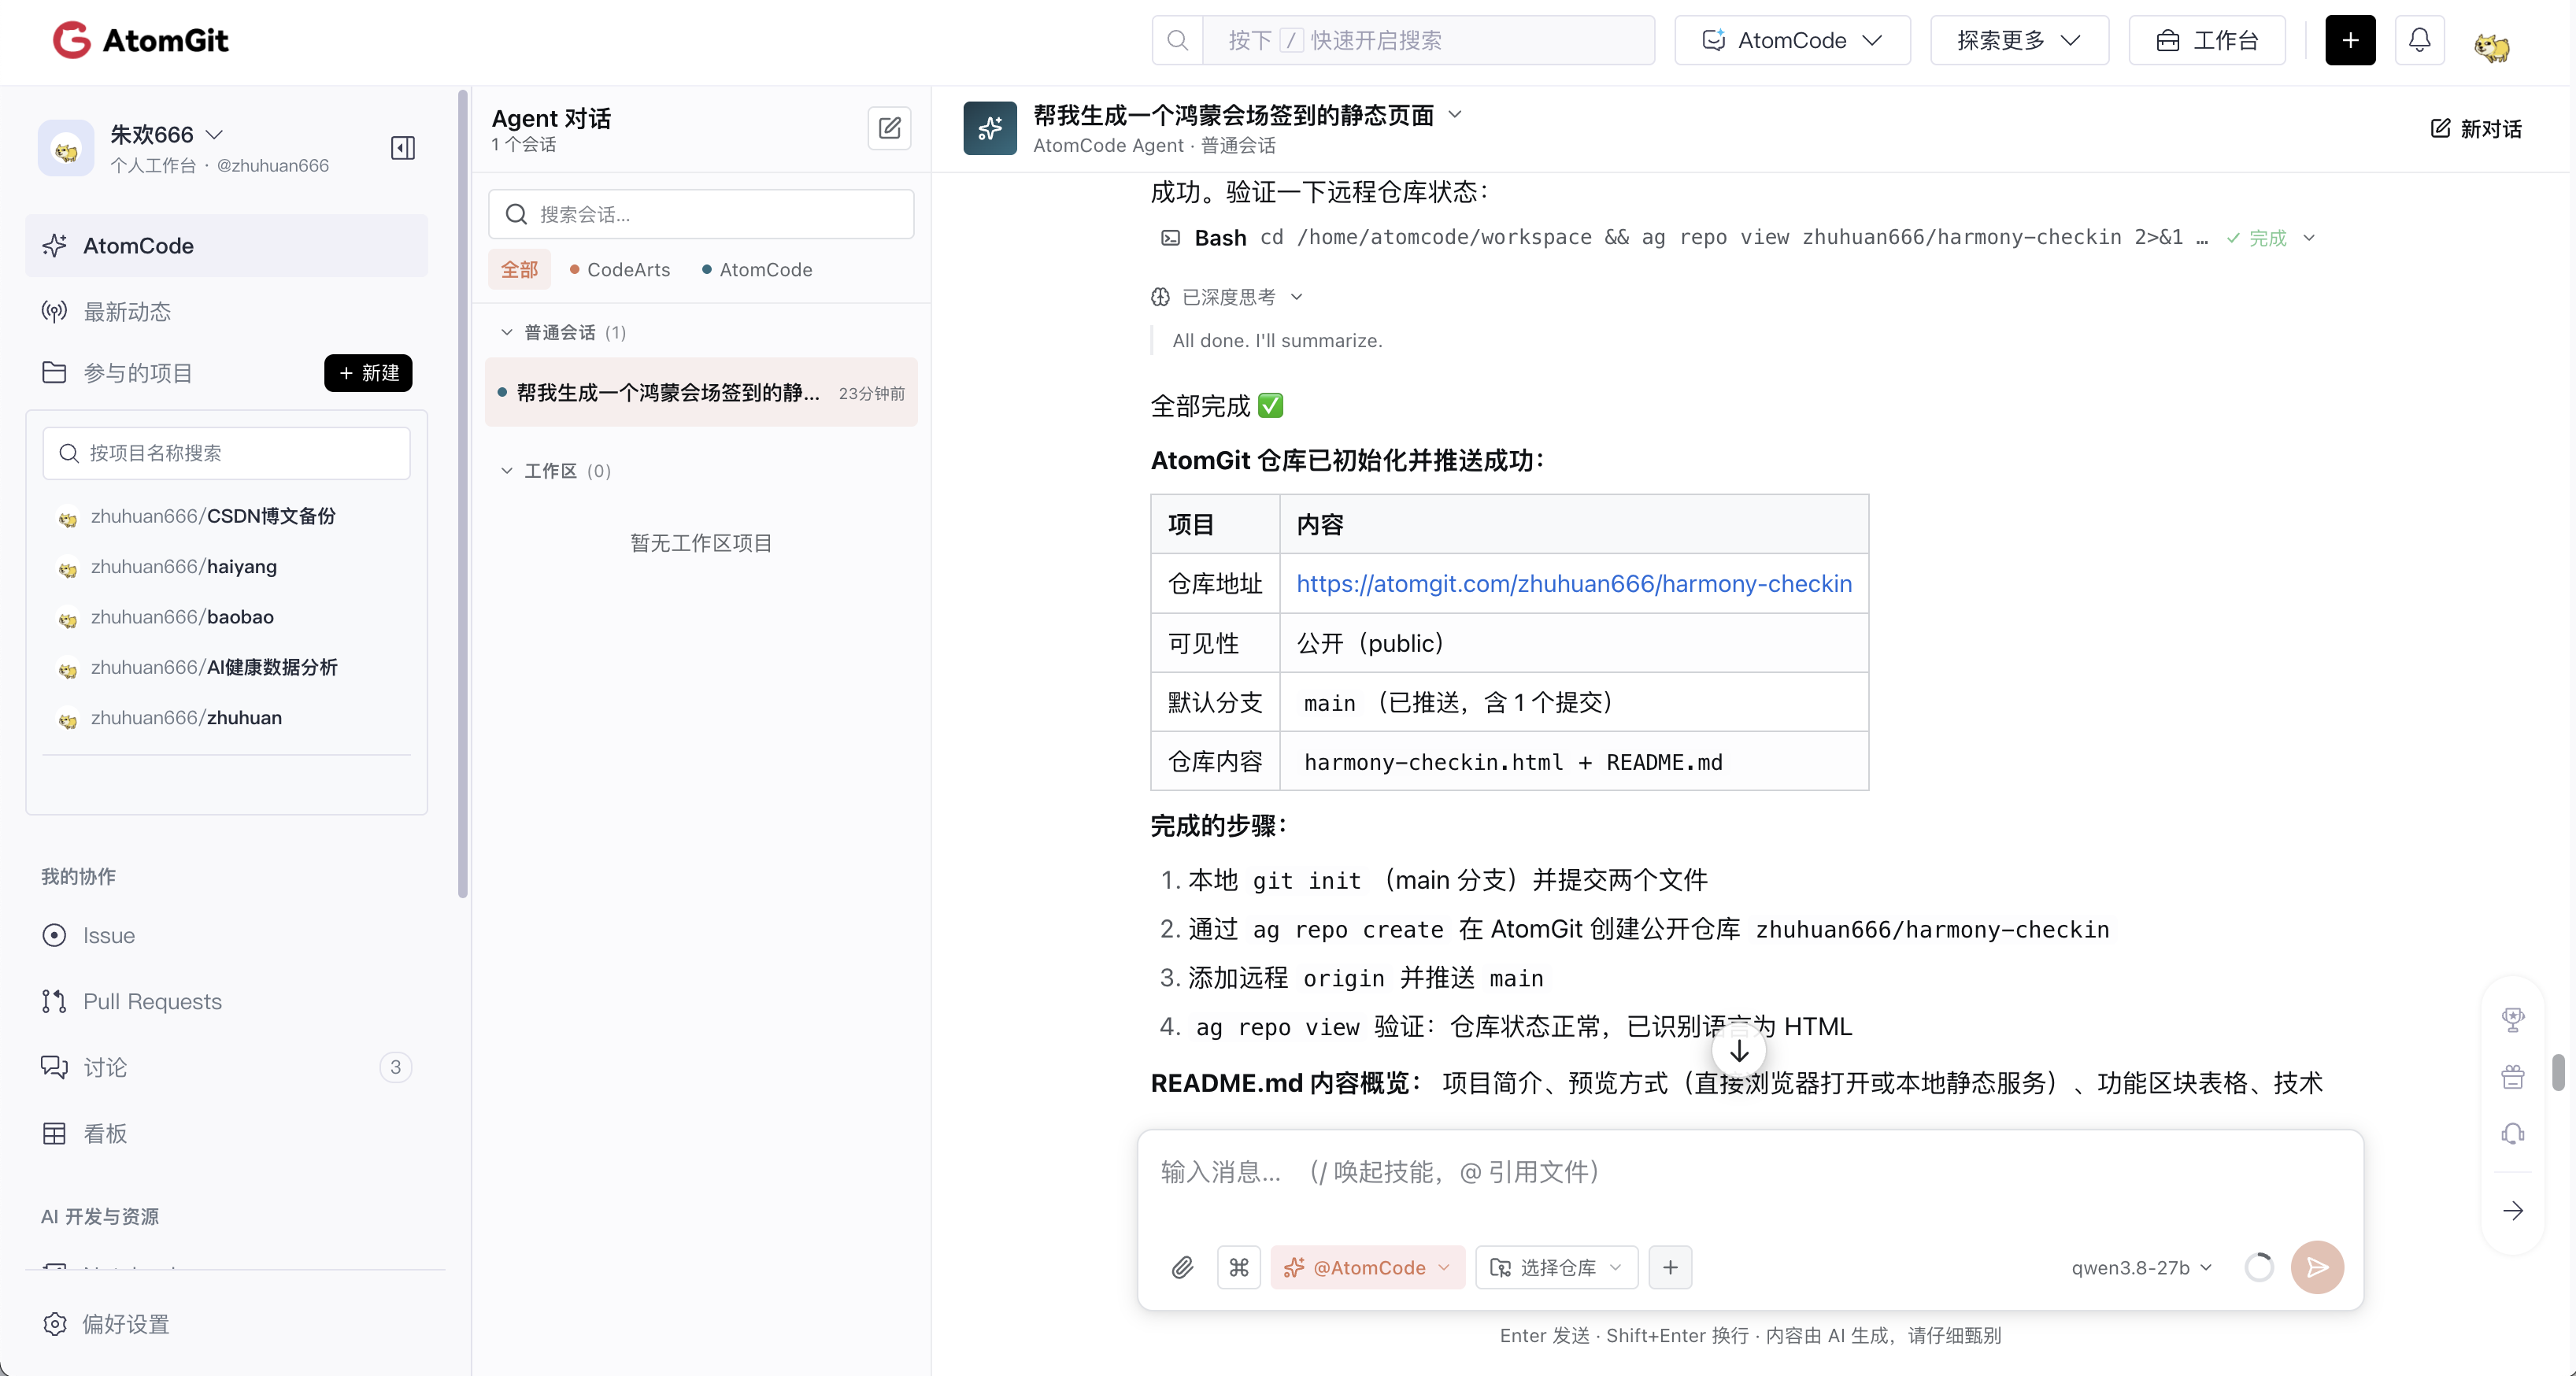Screen dimensions: 2576x1376
Task: Open the 选择仓库 dropdown
Action: (1556, 1267)
